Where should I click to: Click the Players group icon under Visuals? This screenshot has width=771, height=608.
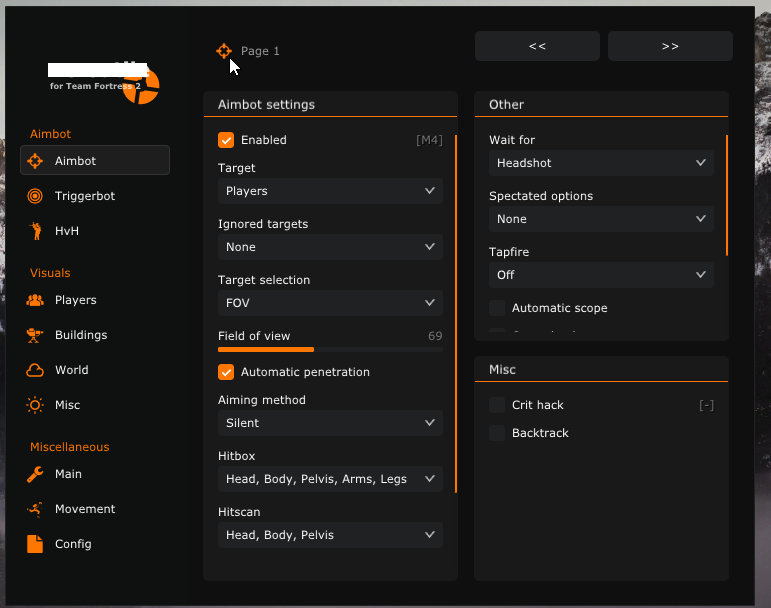click(x=35, y=300)
